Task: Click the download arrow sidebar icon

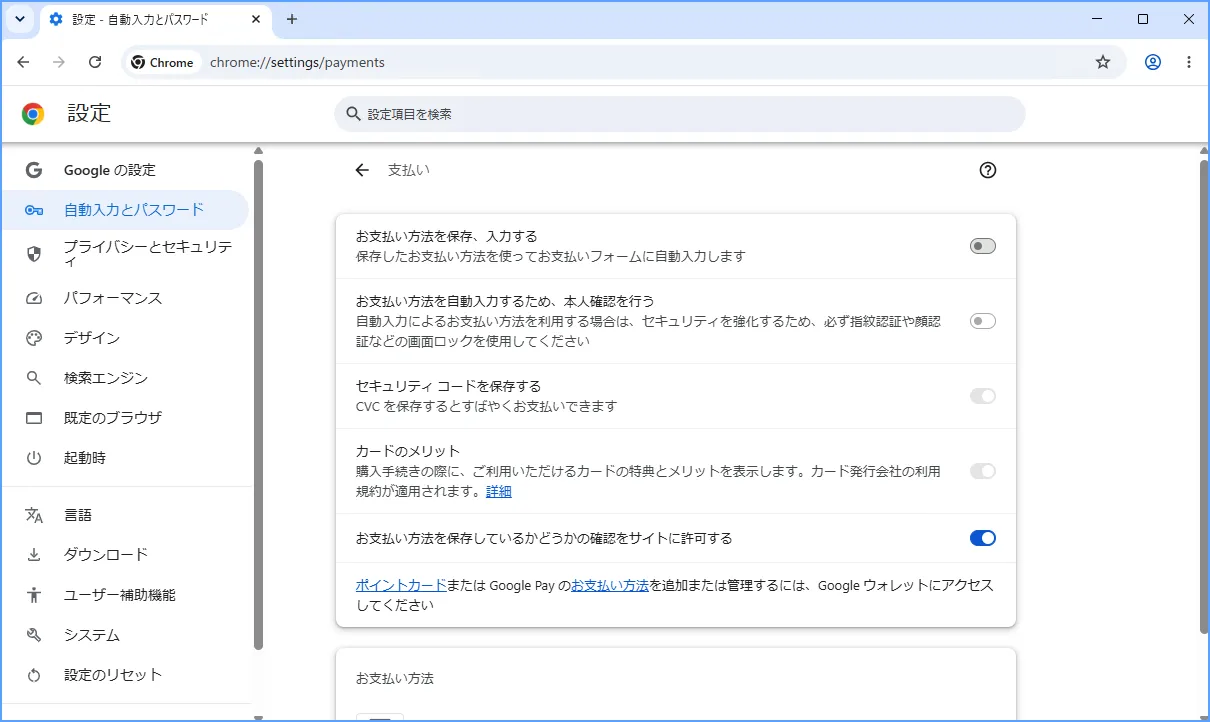Action: point(34,555)
